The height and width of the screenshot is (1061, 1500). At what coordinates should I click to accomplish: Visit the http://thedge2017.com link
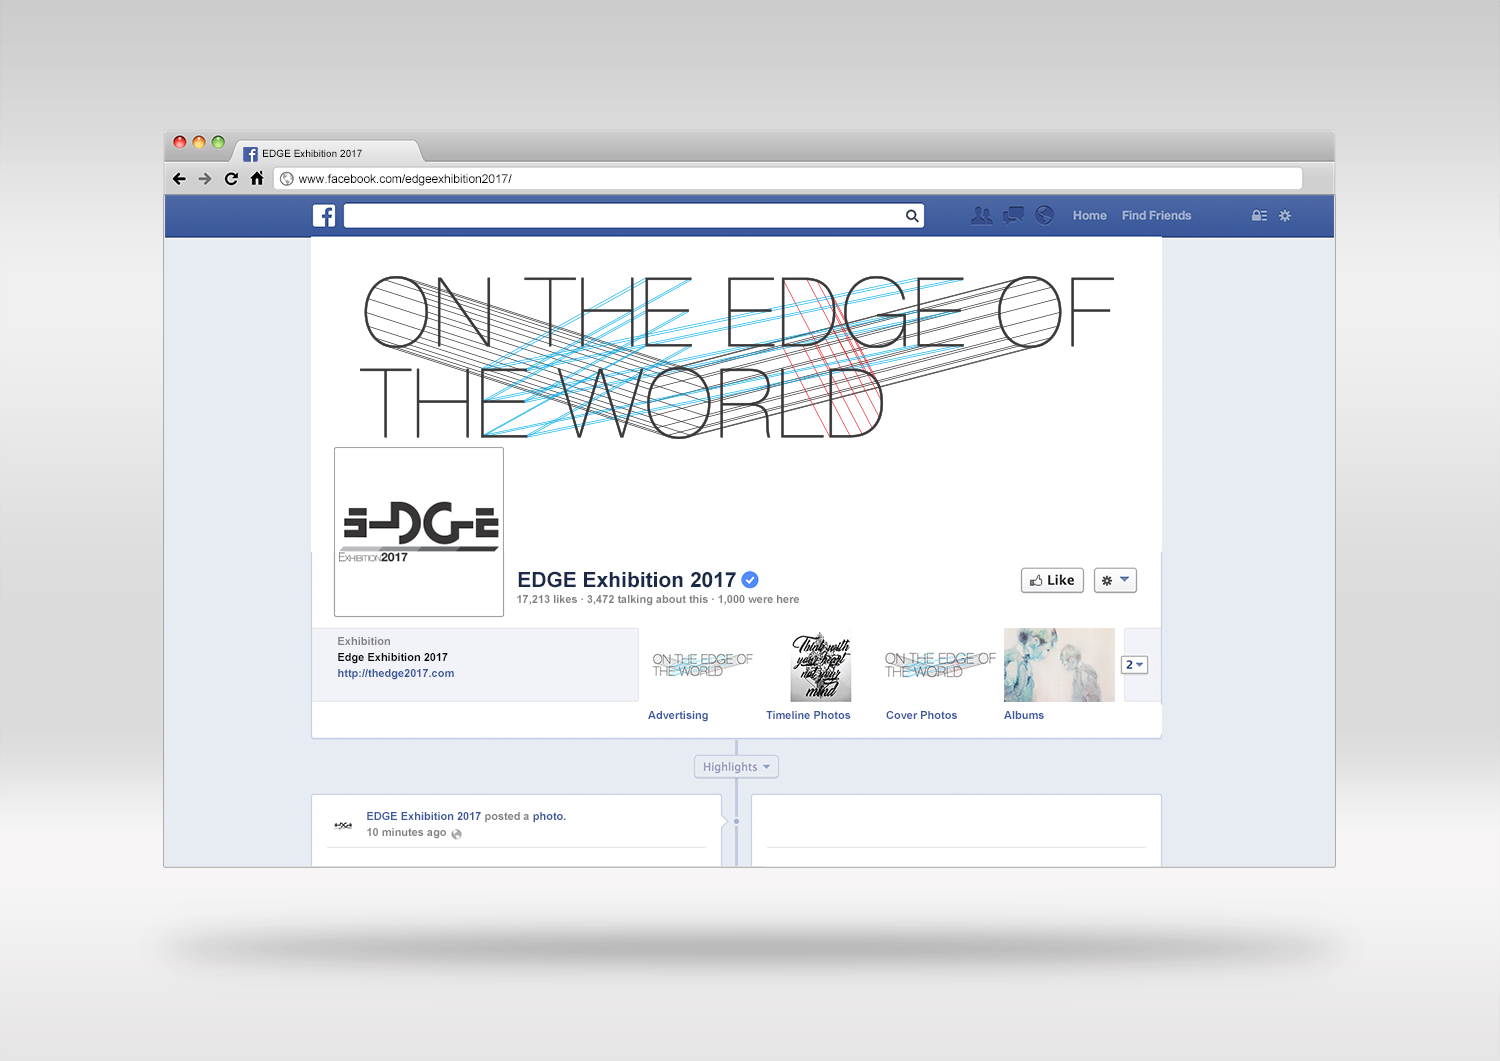point(396,674)
